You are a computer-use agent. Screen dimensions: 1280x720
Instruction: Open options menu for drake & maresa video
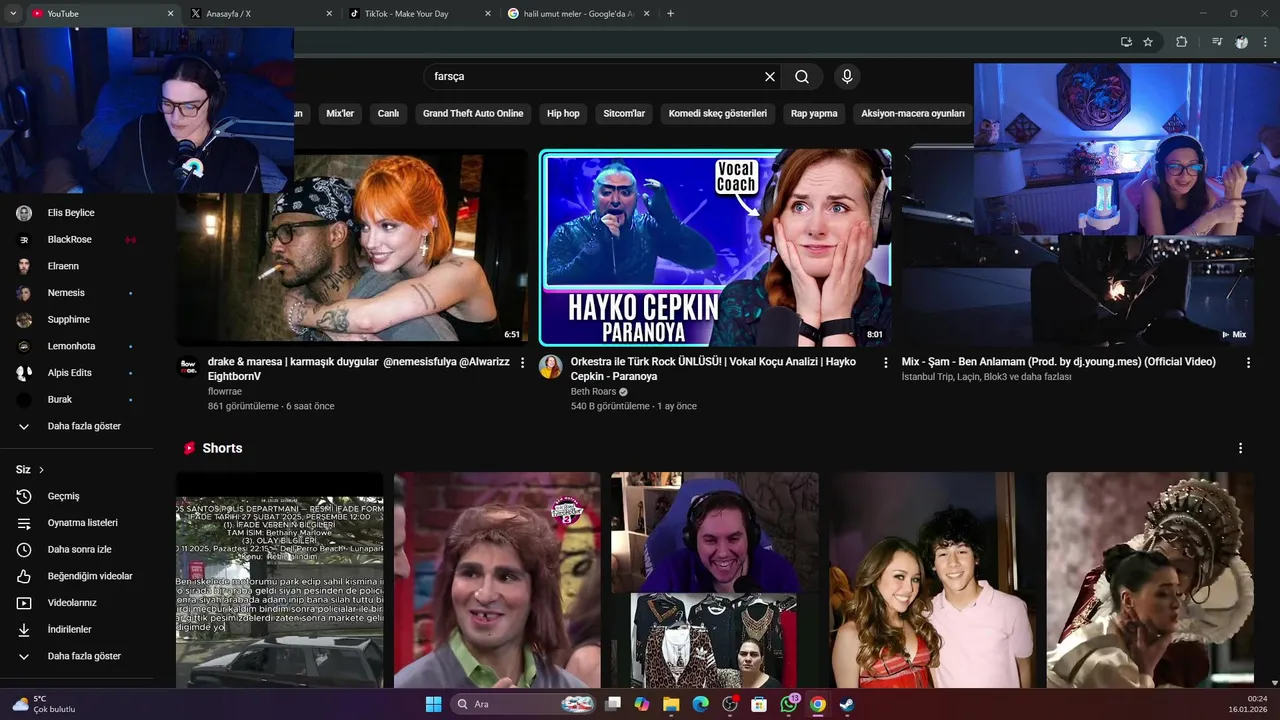coord(522,363)
